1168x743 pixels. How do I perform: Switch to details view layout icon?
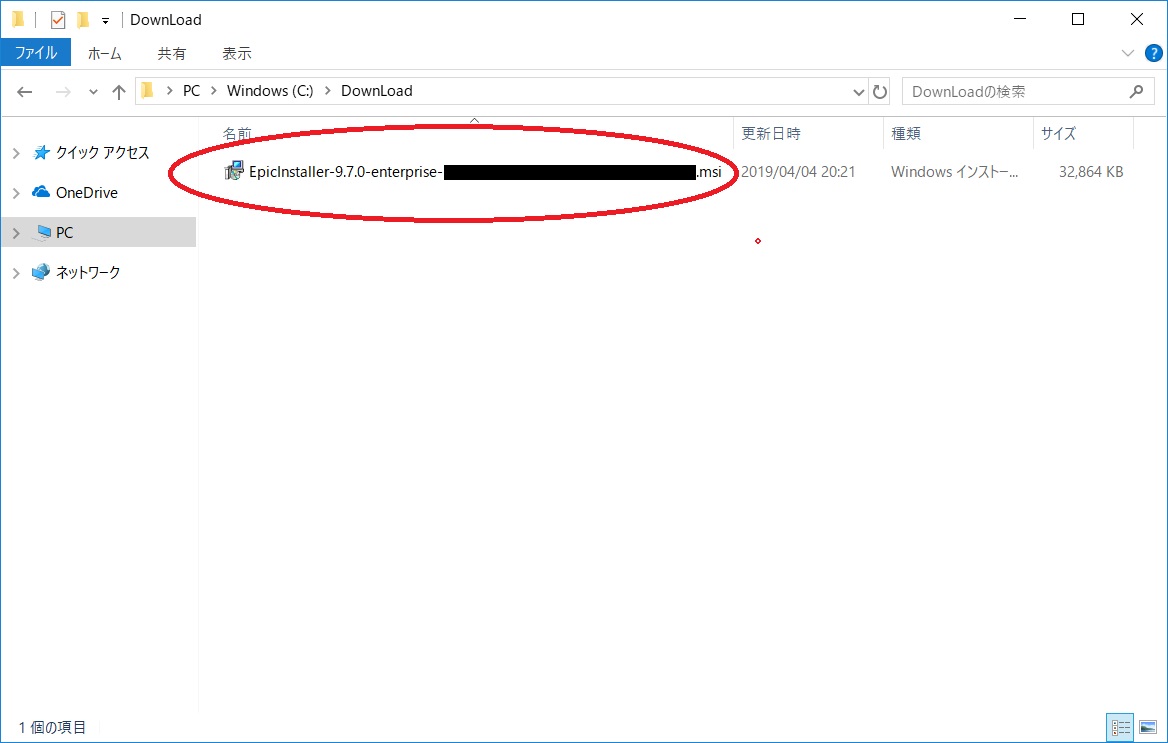coord(1120,727)
